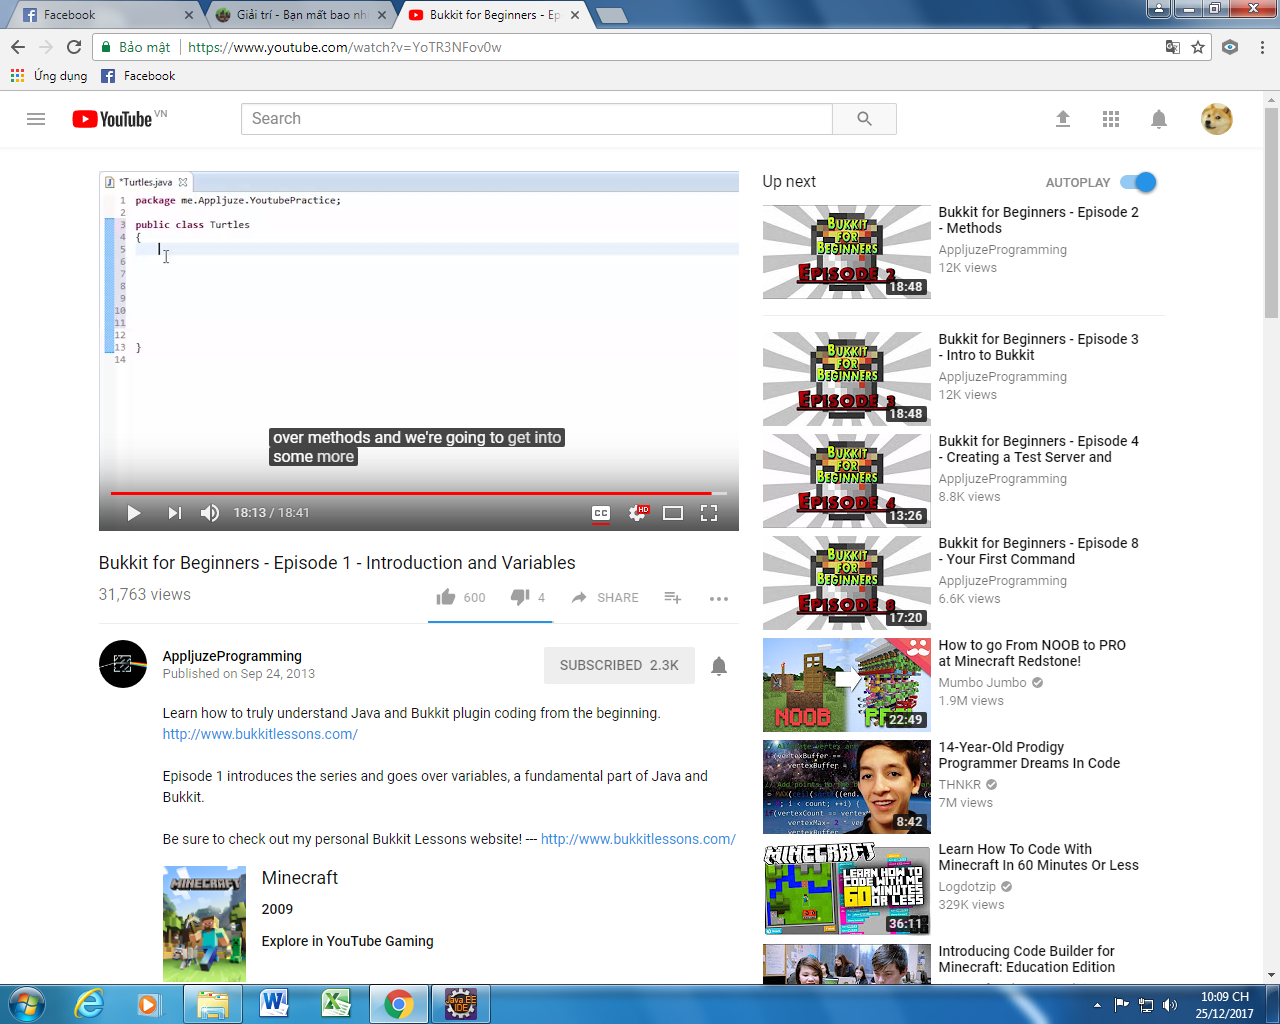Close the Facebook browser tab
Screen dimensions: 1280x1024
click(x=189, y=15)
